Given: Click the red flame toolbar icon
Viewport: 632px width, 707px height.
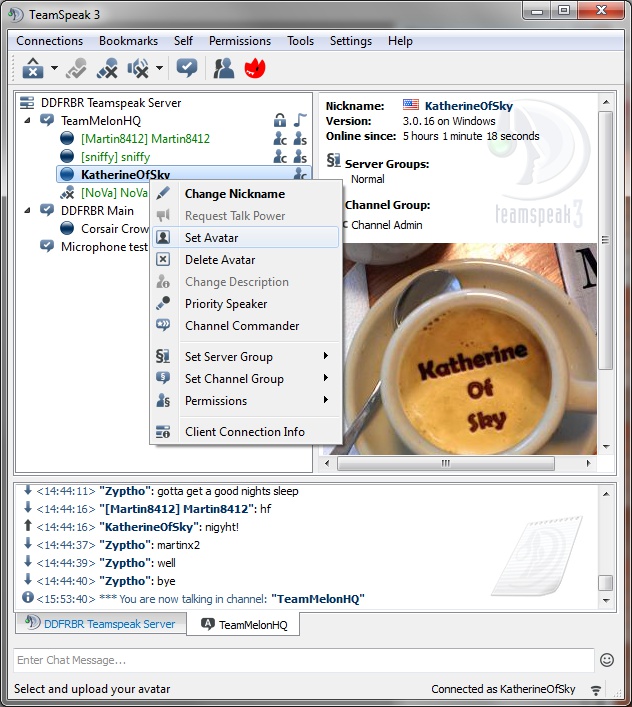Looking at the screenshot, I should tap(255, 69).
